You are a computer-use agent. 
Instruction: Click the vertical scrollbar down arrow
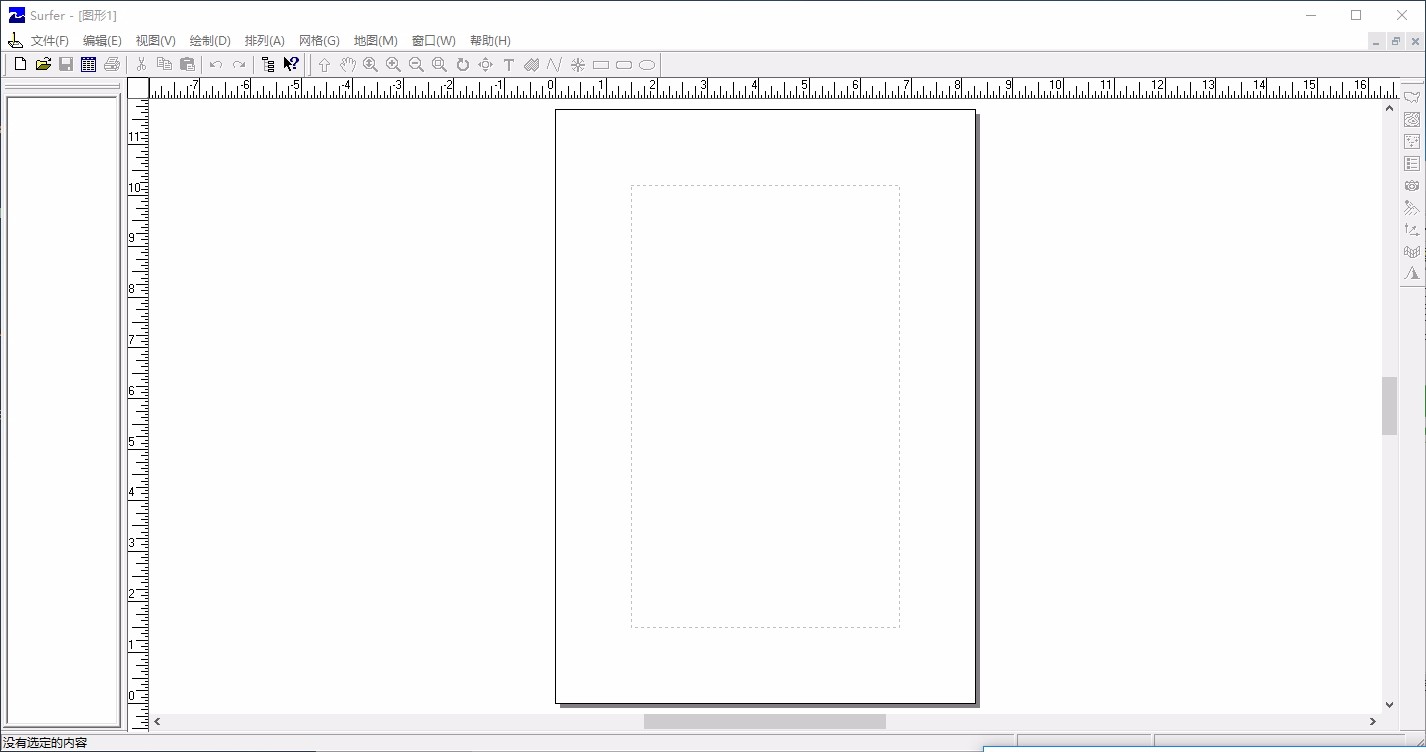point(1389,705)
